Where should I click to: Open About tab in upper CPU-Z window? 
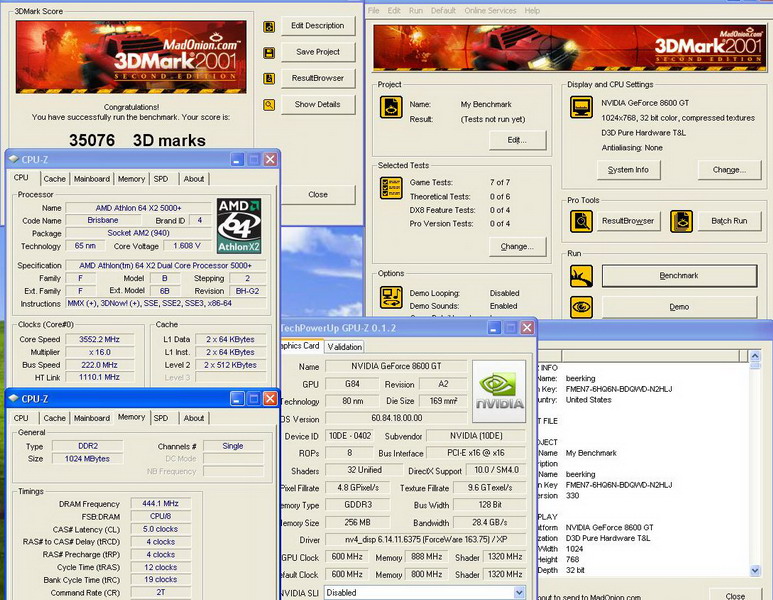194,179
